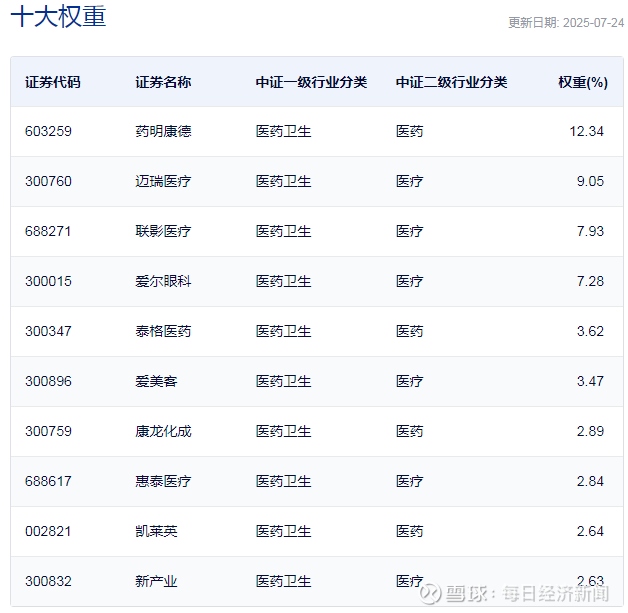Click the 更新日期: 2025-07-24 text
Viewport: 628px width, 613px height.
566,22
